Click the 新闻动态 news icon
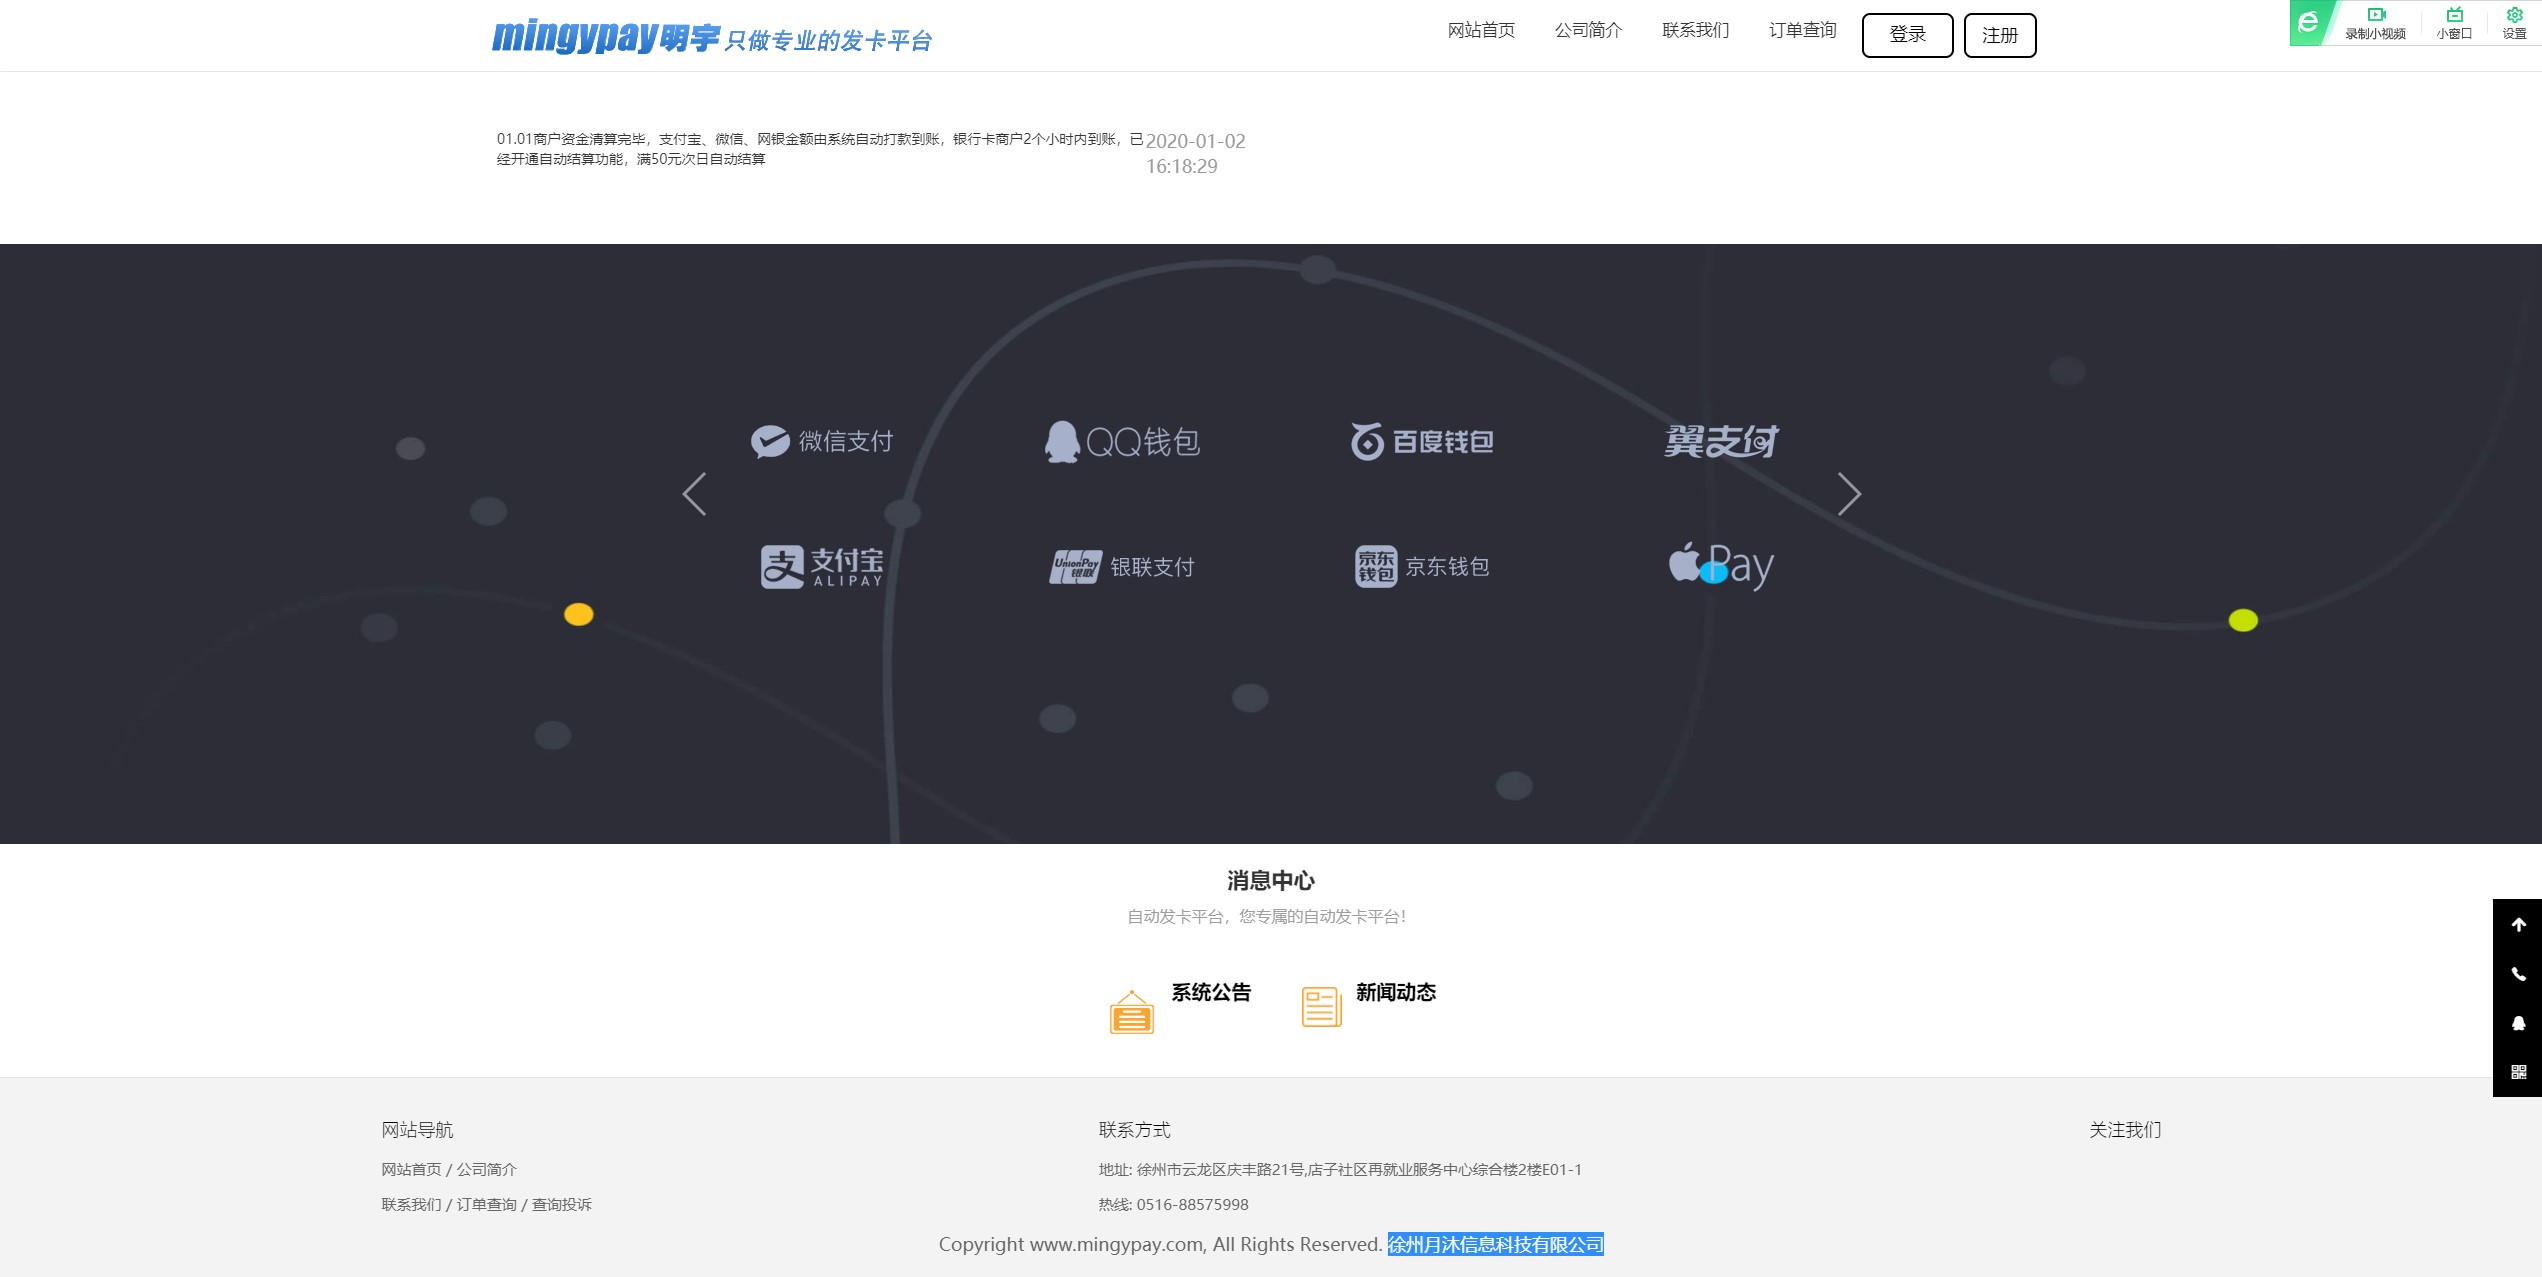The height and width of the screenshot is (1277, 2542). [1321, 1006]
